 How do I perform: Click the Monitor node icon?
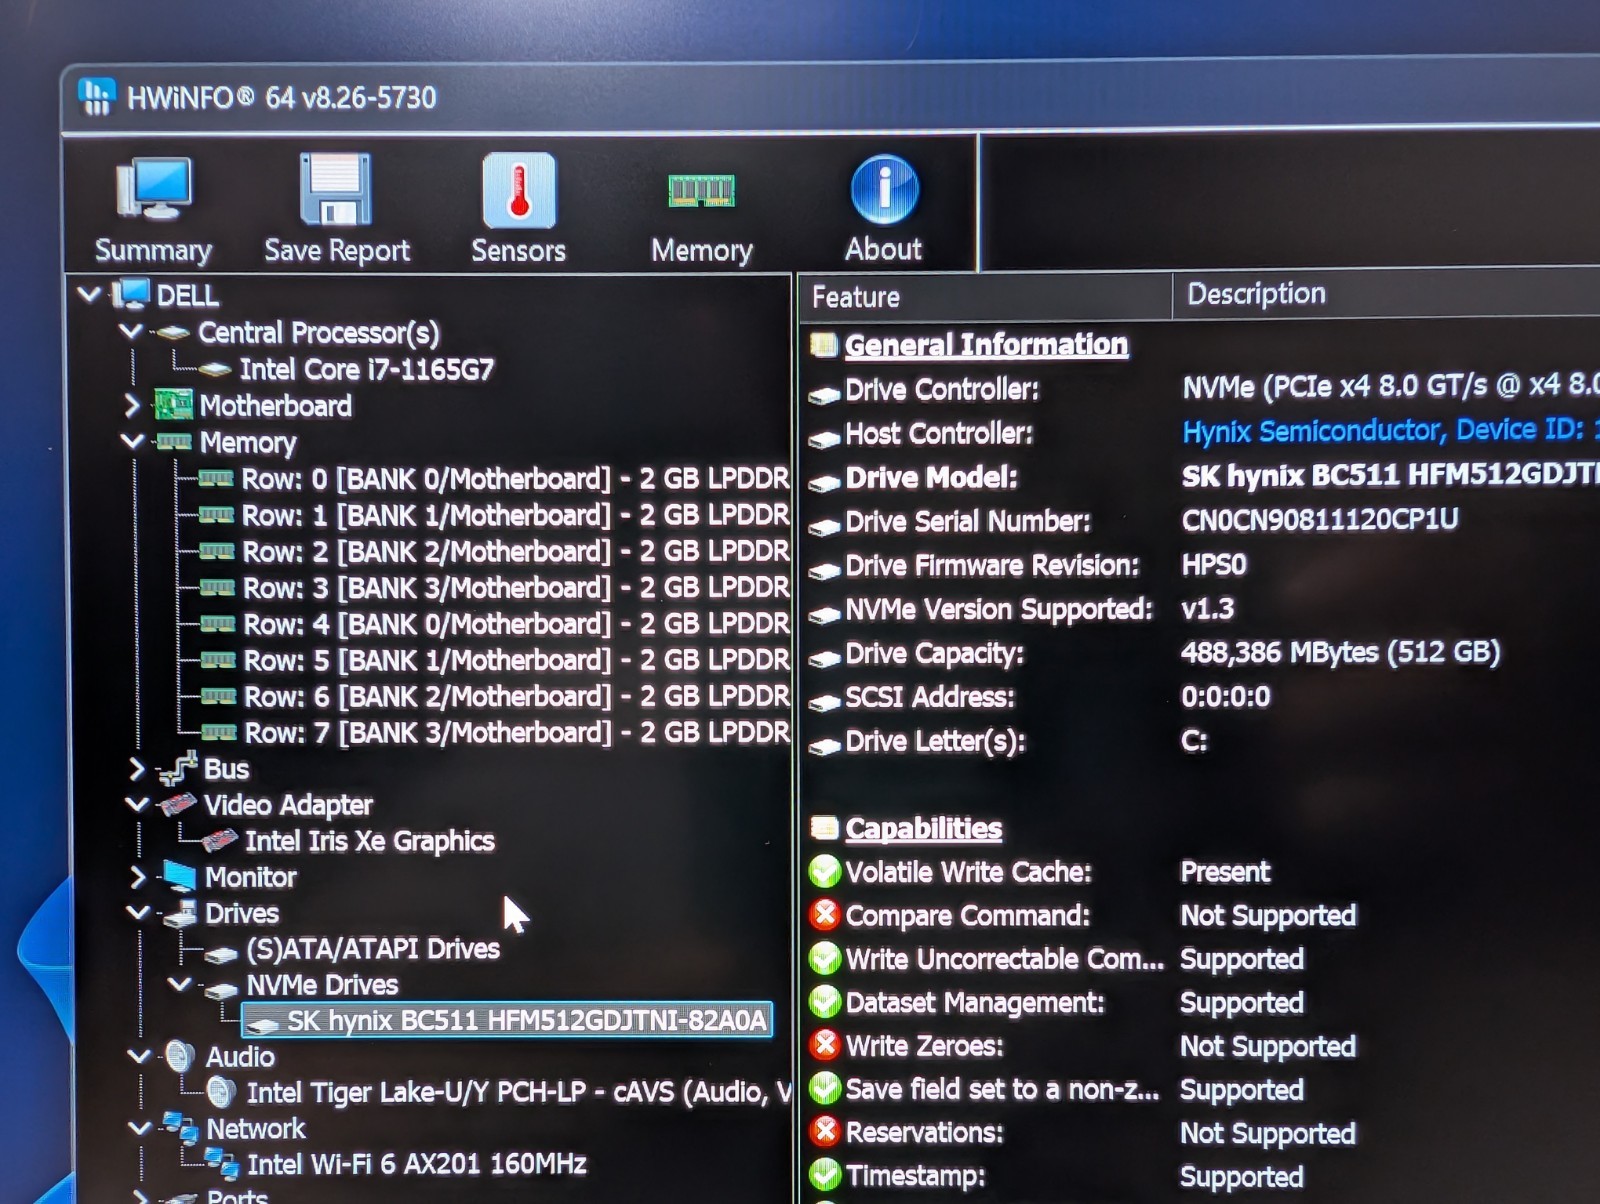coord(179,876)
